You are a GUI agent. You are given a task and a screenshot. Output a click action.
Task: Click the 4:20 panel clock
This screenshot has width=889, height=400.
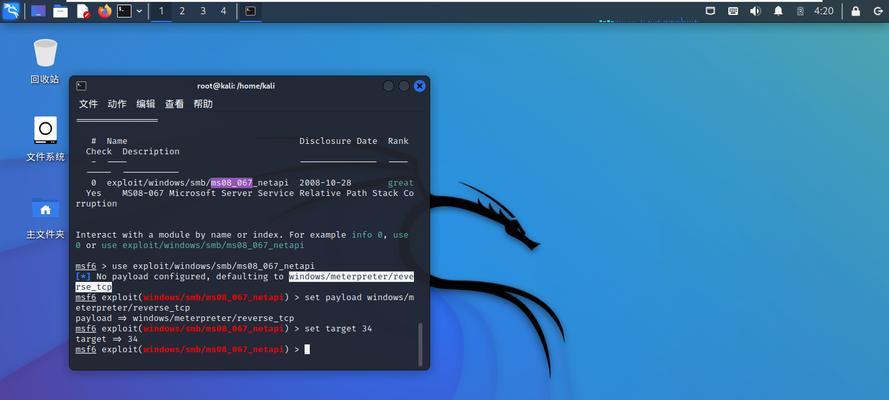(x=824, y=11)
